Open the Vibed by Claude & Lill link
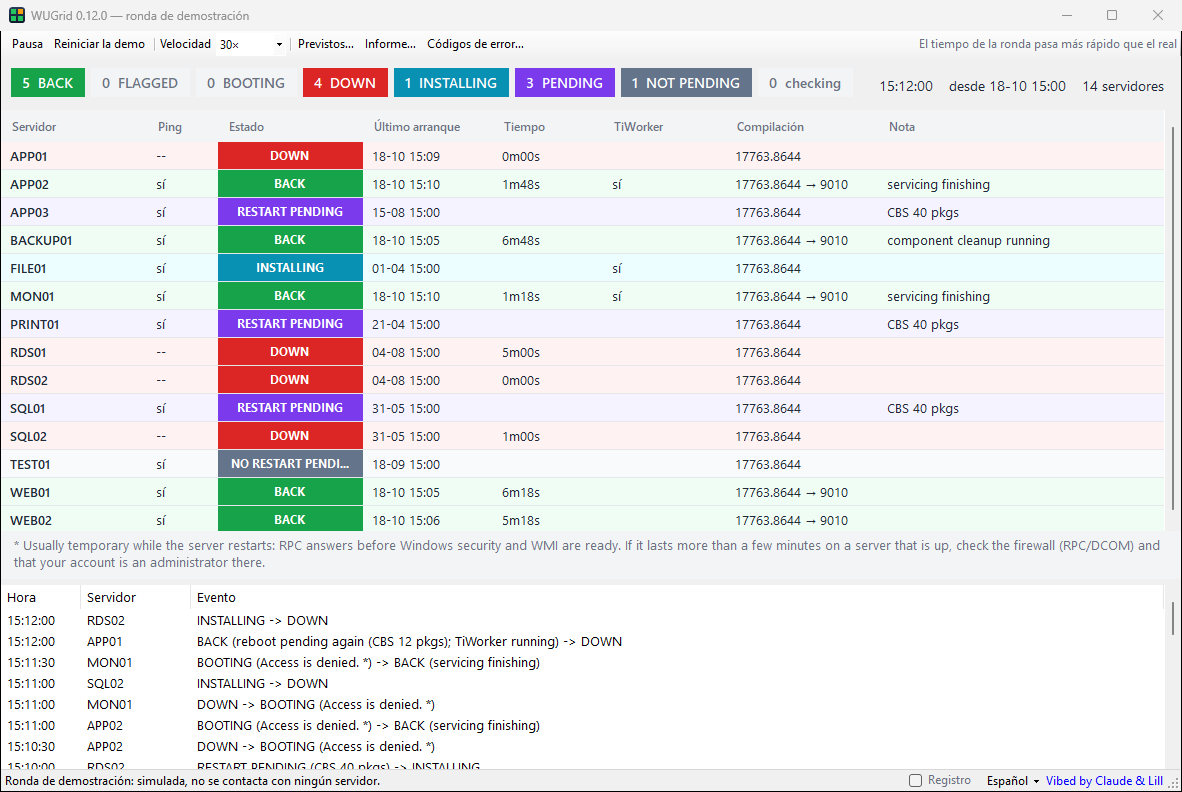Image resolution: width=1182 pixels, height=792 pixels. 1104,781
